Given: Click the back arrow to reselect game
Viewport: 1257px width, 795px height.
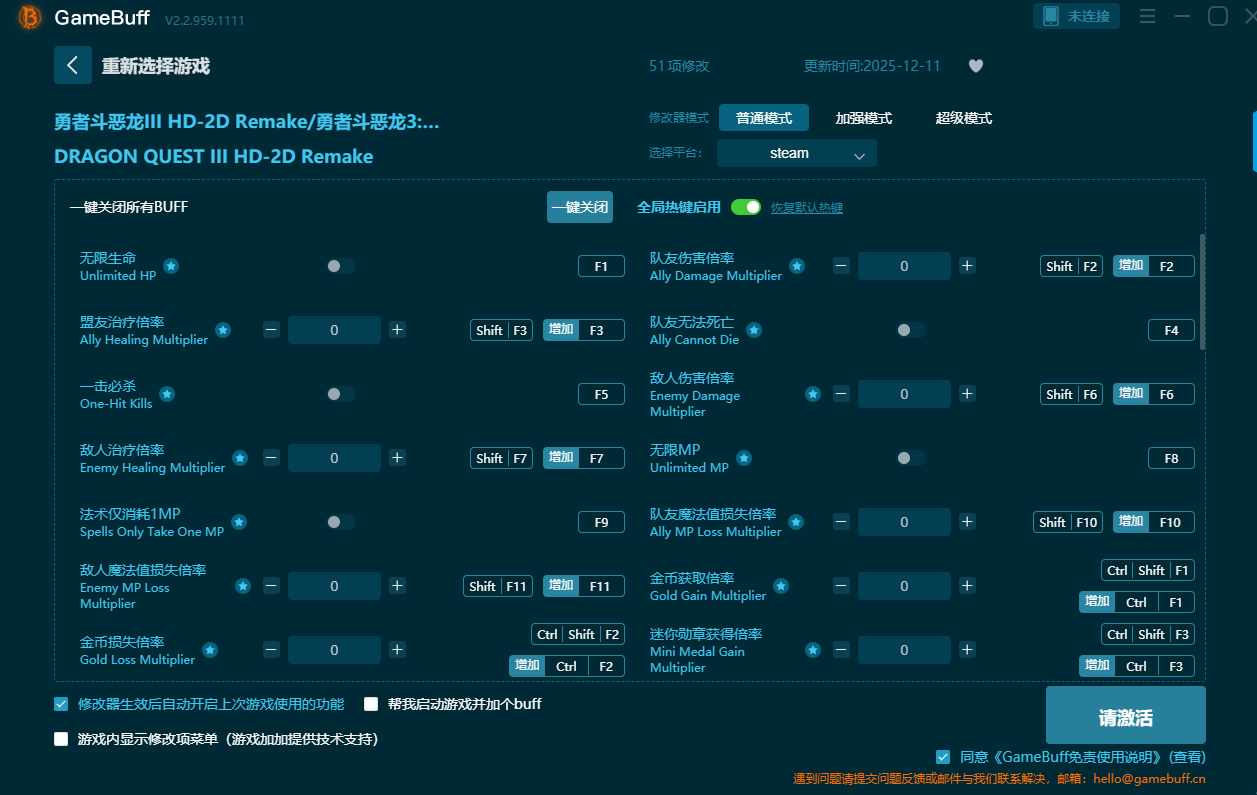Looking at the screenshot, I should (72, 66).
